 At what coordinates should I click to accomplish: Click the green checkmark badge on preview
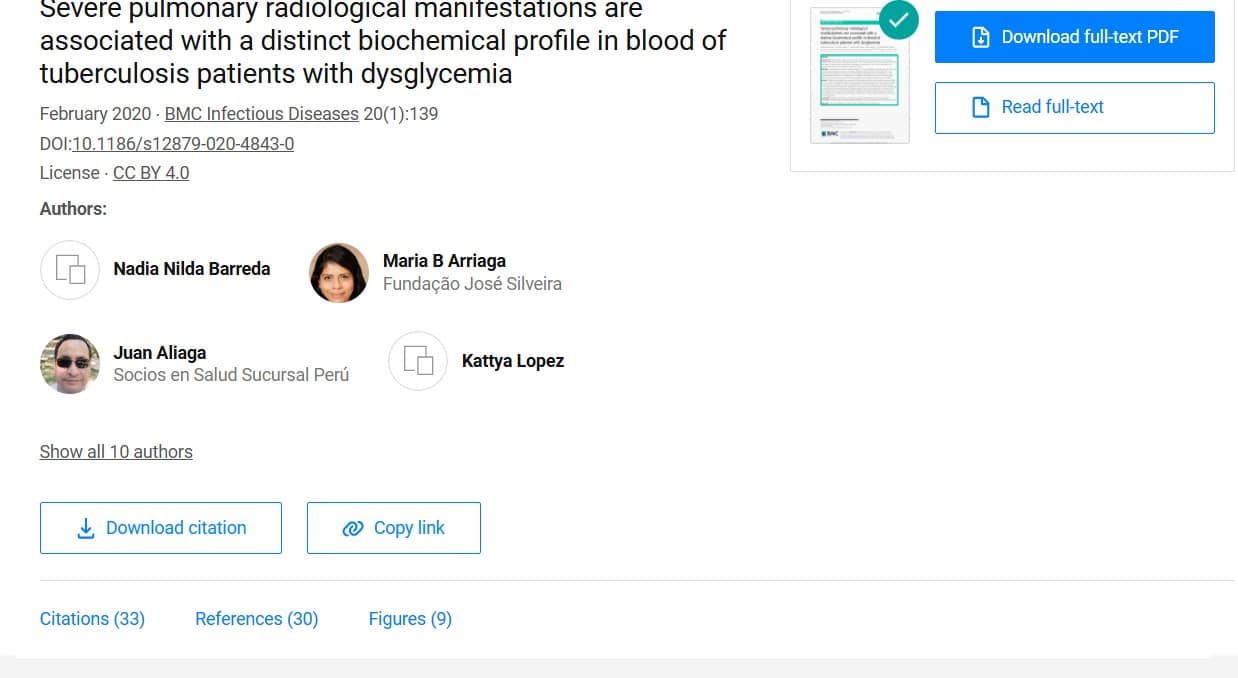[899, 18]
